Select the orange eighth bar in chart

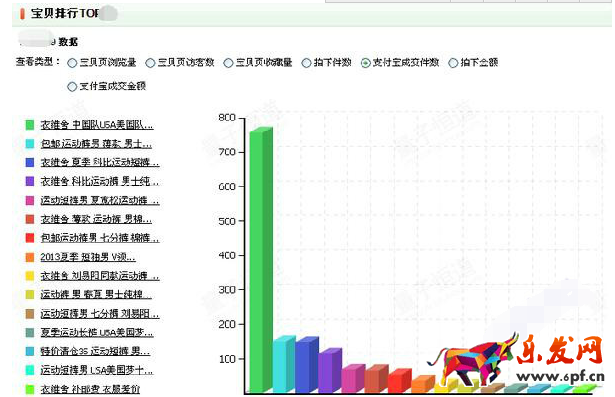click(423, 384)
